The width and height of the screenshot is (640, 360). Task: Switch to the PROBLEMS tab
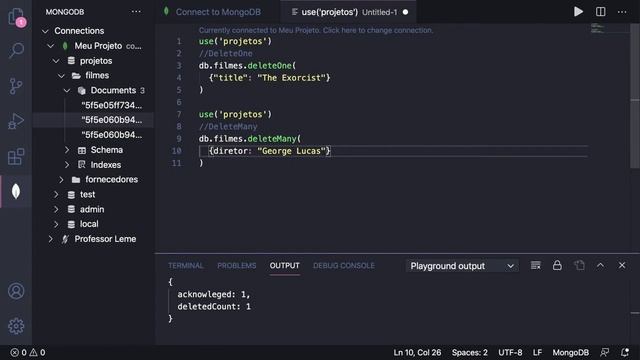click(237, 266)
